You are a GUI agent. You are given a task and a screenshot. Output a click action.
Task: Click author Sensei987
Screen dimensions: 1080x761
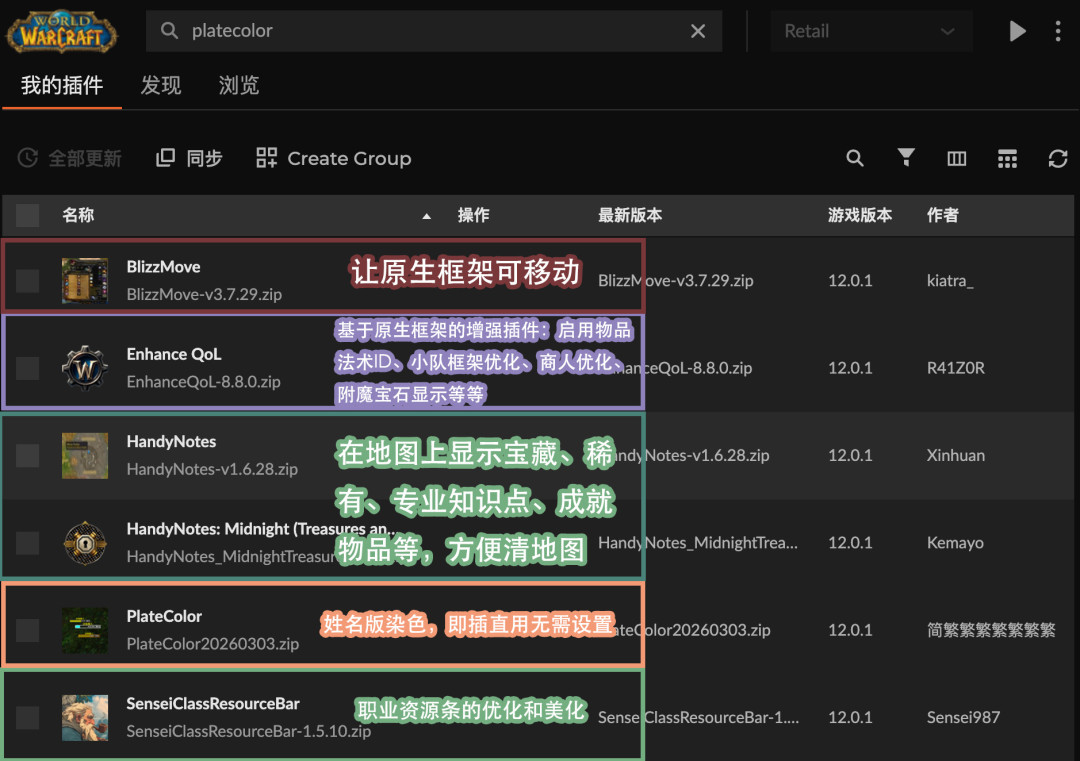coord(963,718)
